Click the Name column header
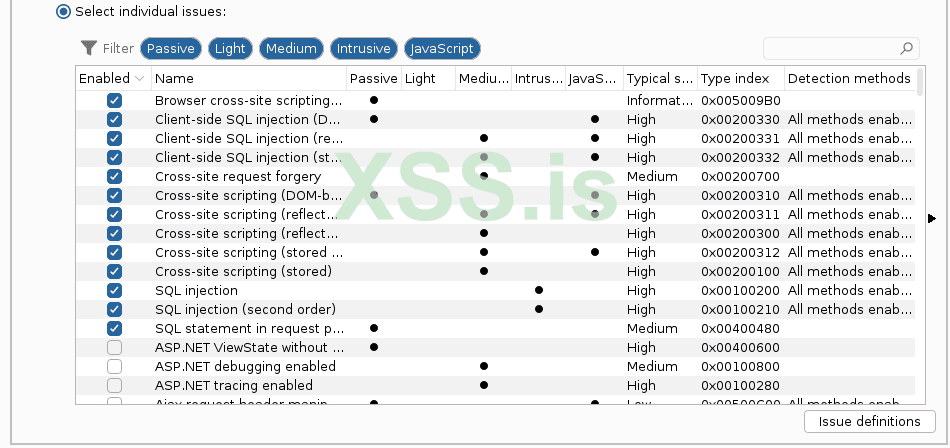The height and width of the screenshot is (448, 950). tap(248, 78)
